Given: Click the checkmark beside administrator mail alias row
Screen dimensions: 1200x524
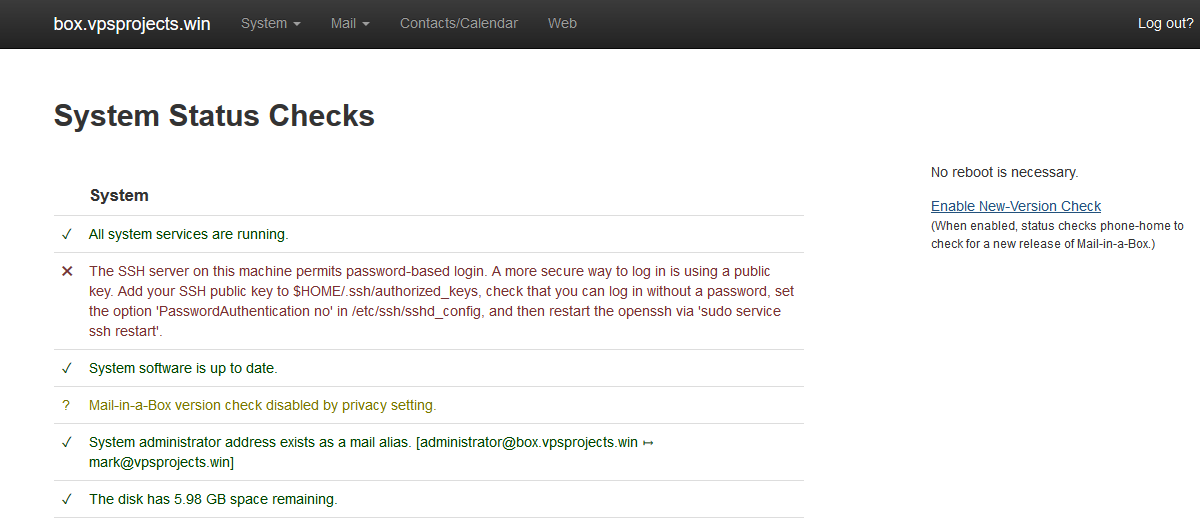Looking at the screenshot, I should point(67,442).
